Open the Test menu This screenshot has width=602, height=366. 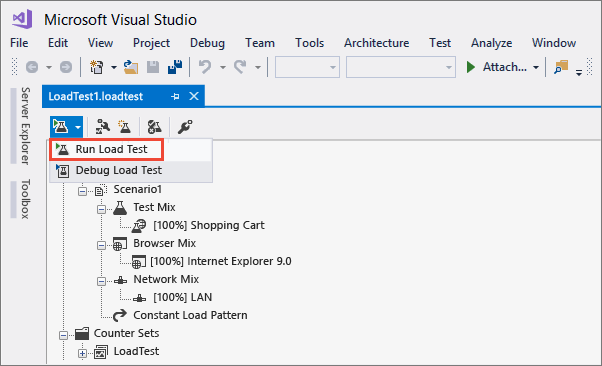coord(440,43)
